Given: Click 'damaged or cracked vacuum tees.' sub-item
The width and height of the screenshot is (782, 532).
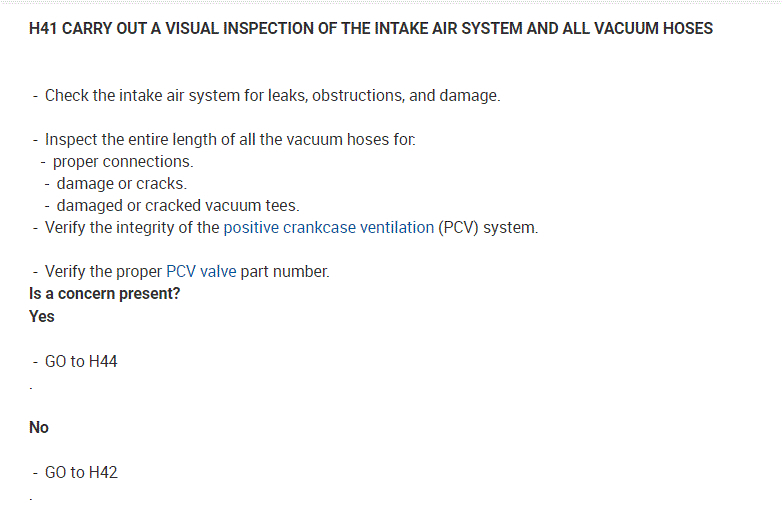Looking at the screenshot, I should tap(177, 206).
